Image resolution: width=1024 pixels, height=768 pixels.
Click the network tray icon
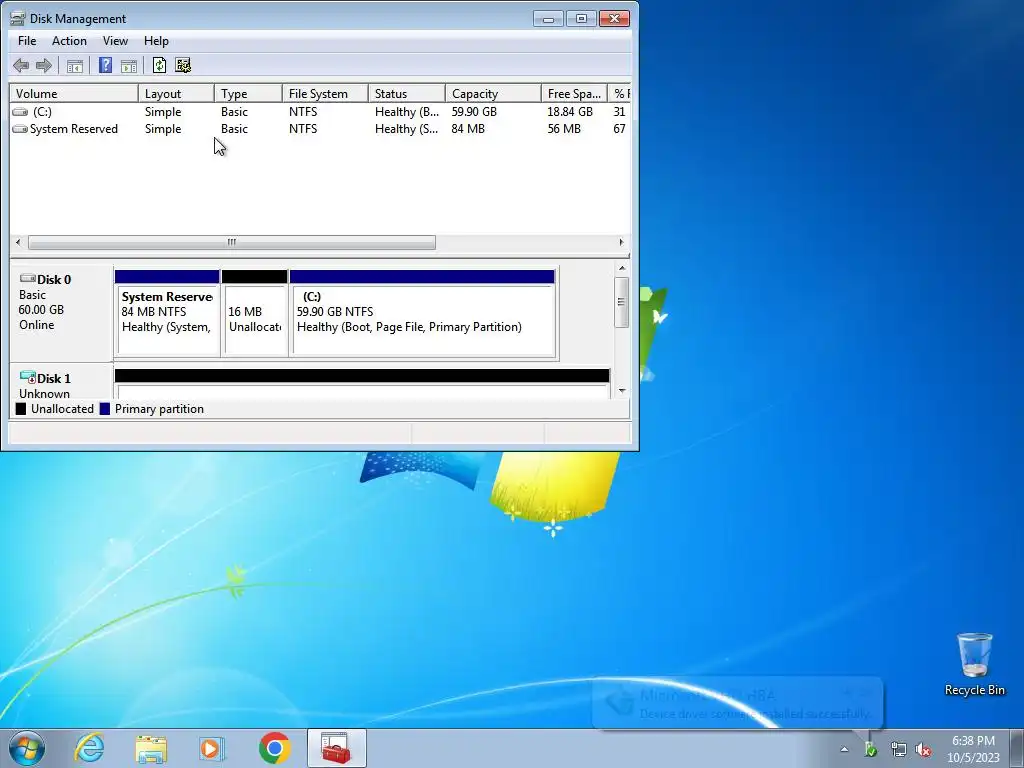click(x=899, y=749)
